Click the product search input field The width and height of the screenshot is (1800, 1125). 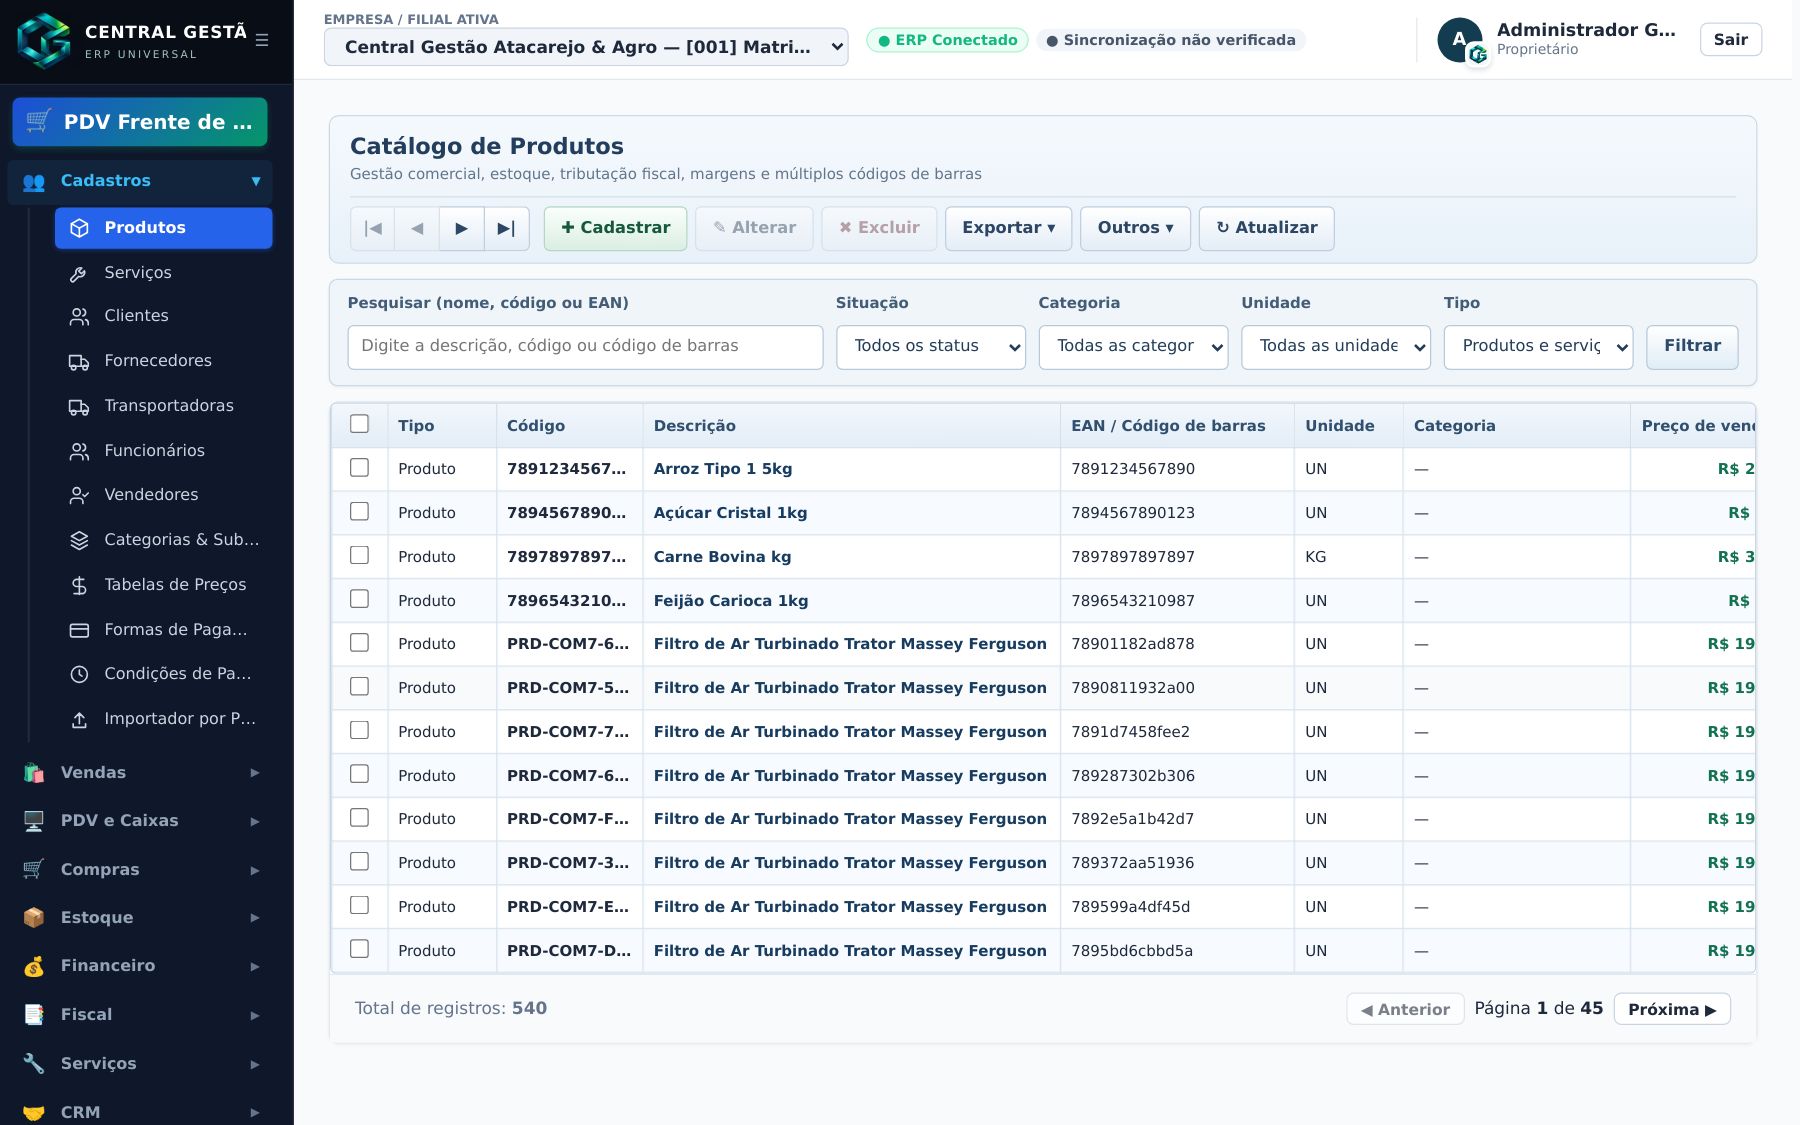click(585, 346)
